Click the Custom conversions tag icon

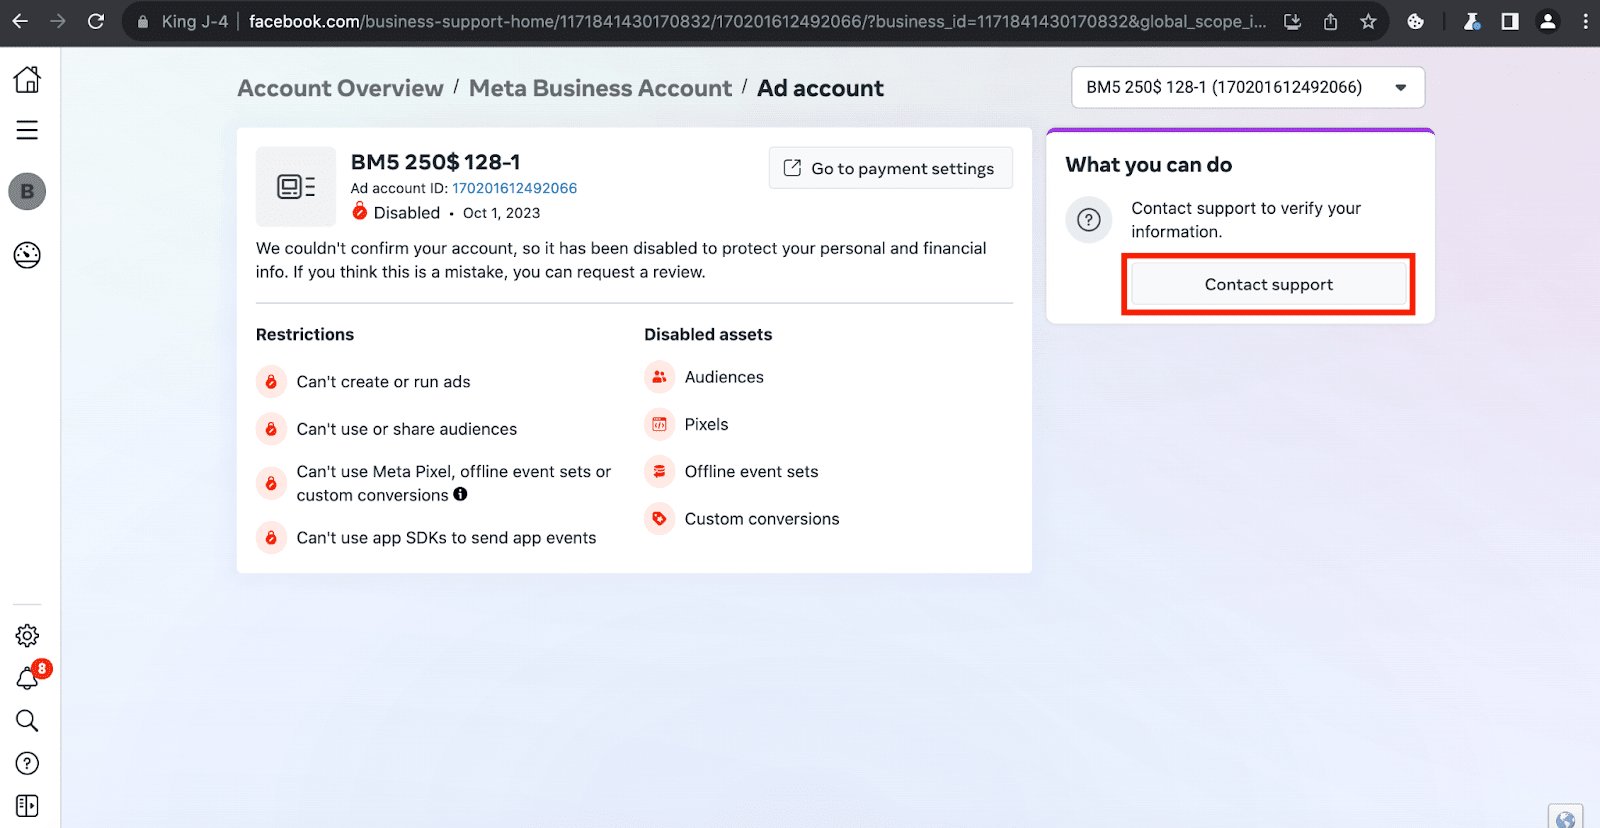(x=660, y=519)
